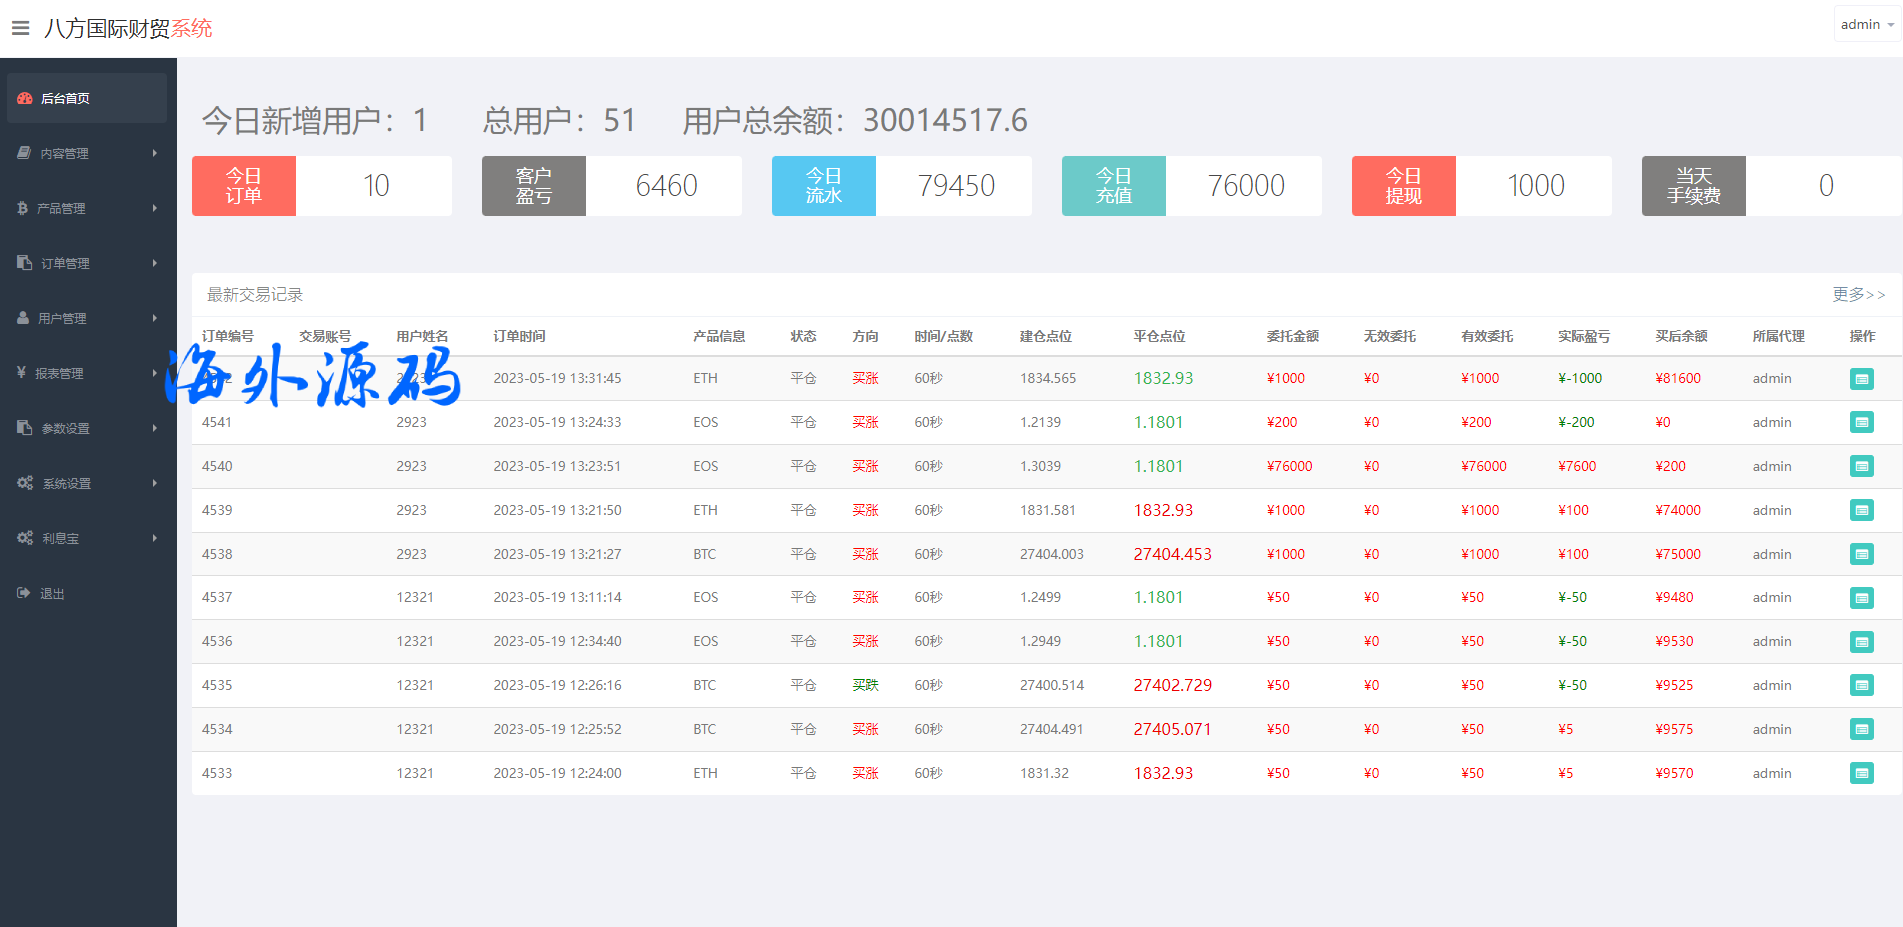The image size is (1903, 927).
Task: Open details icon for order 4533
Action: click(1861, 773)
